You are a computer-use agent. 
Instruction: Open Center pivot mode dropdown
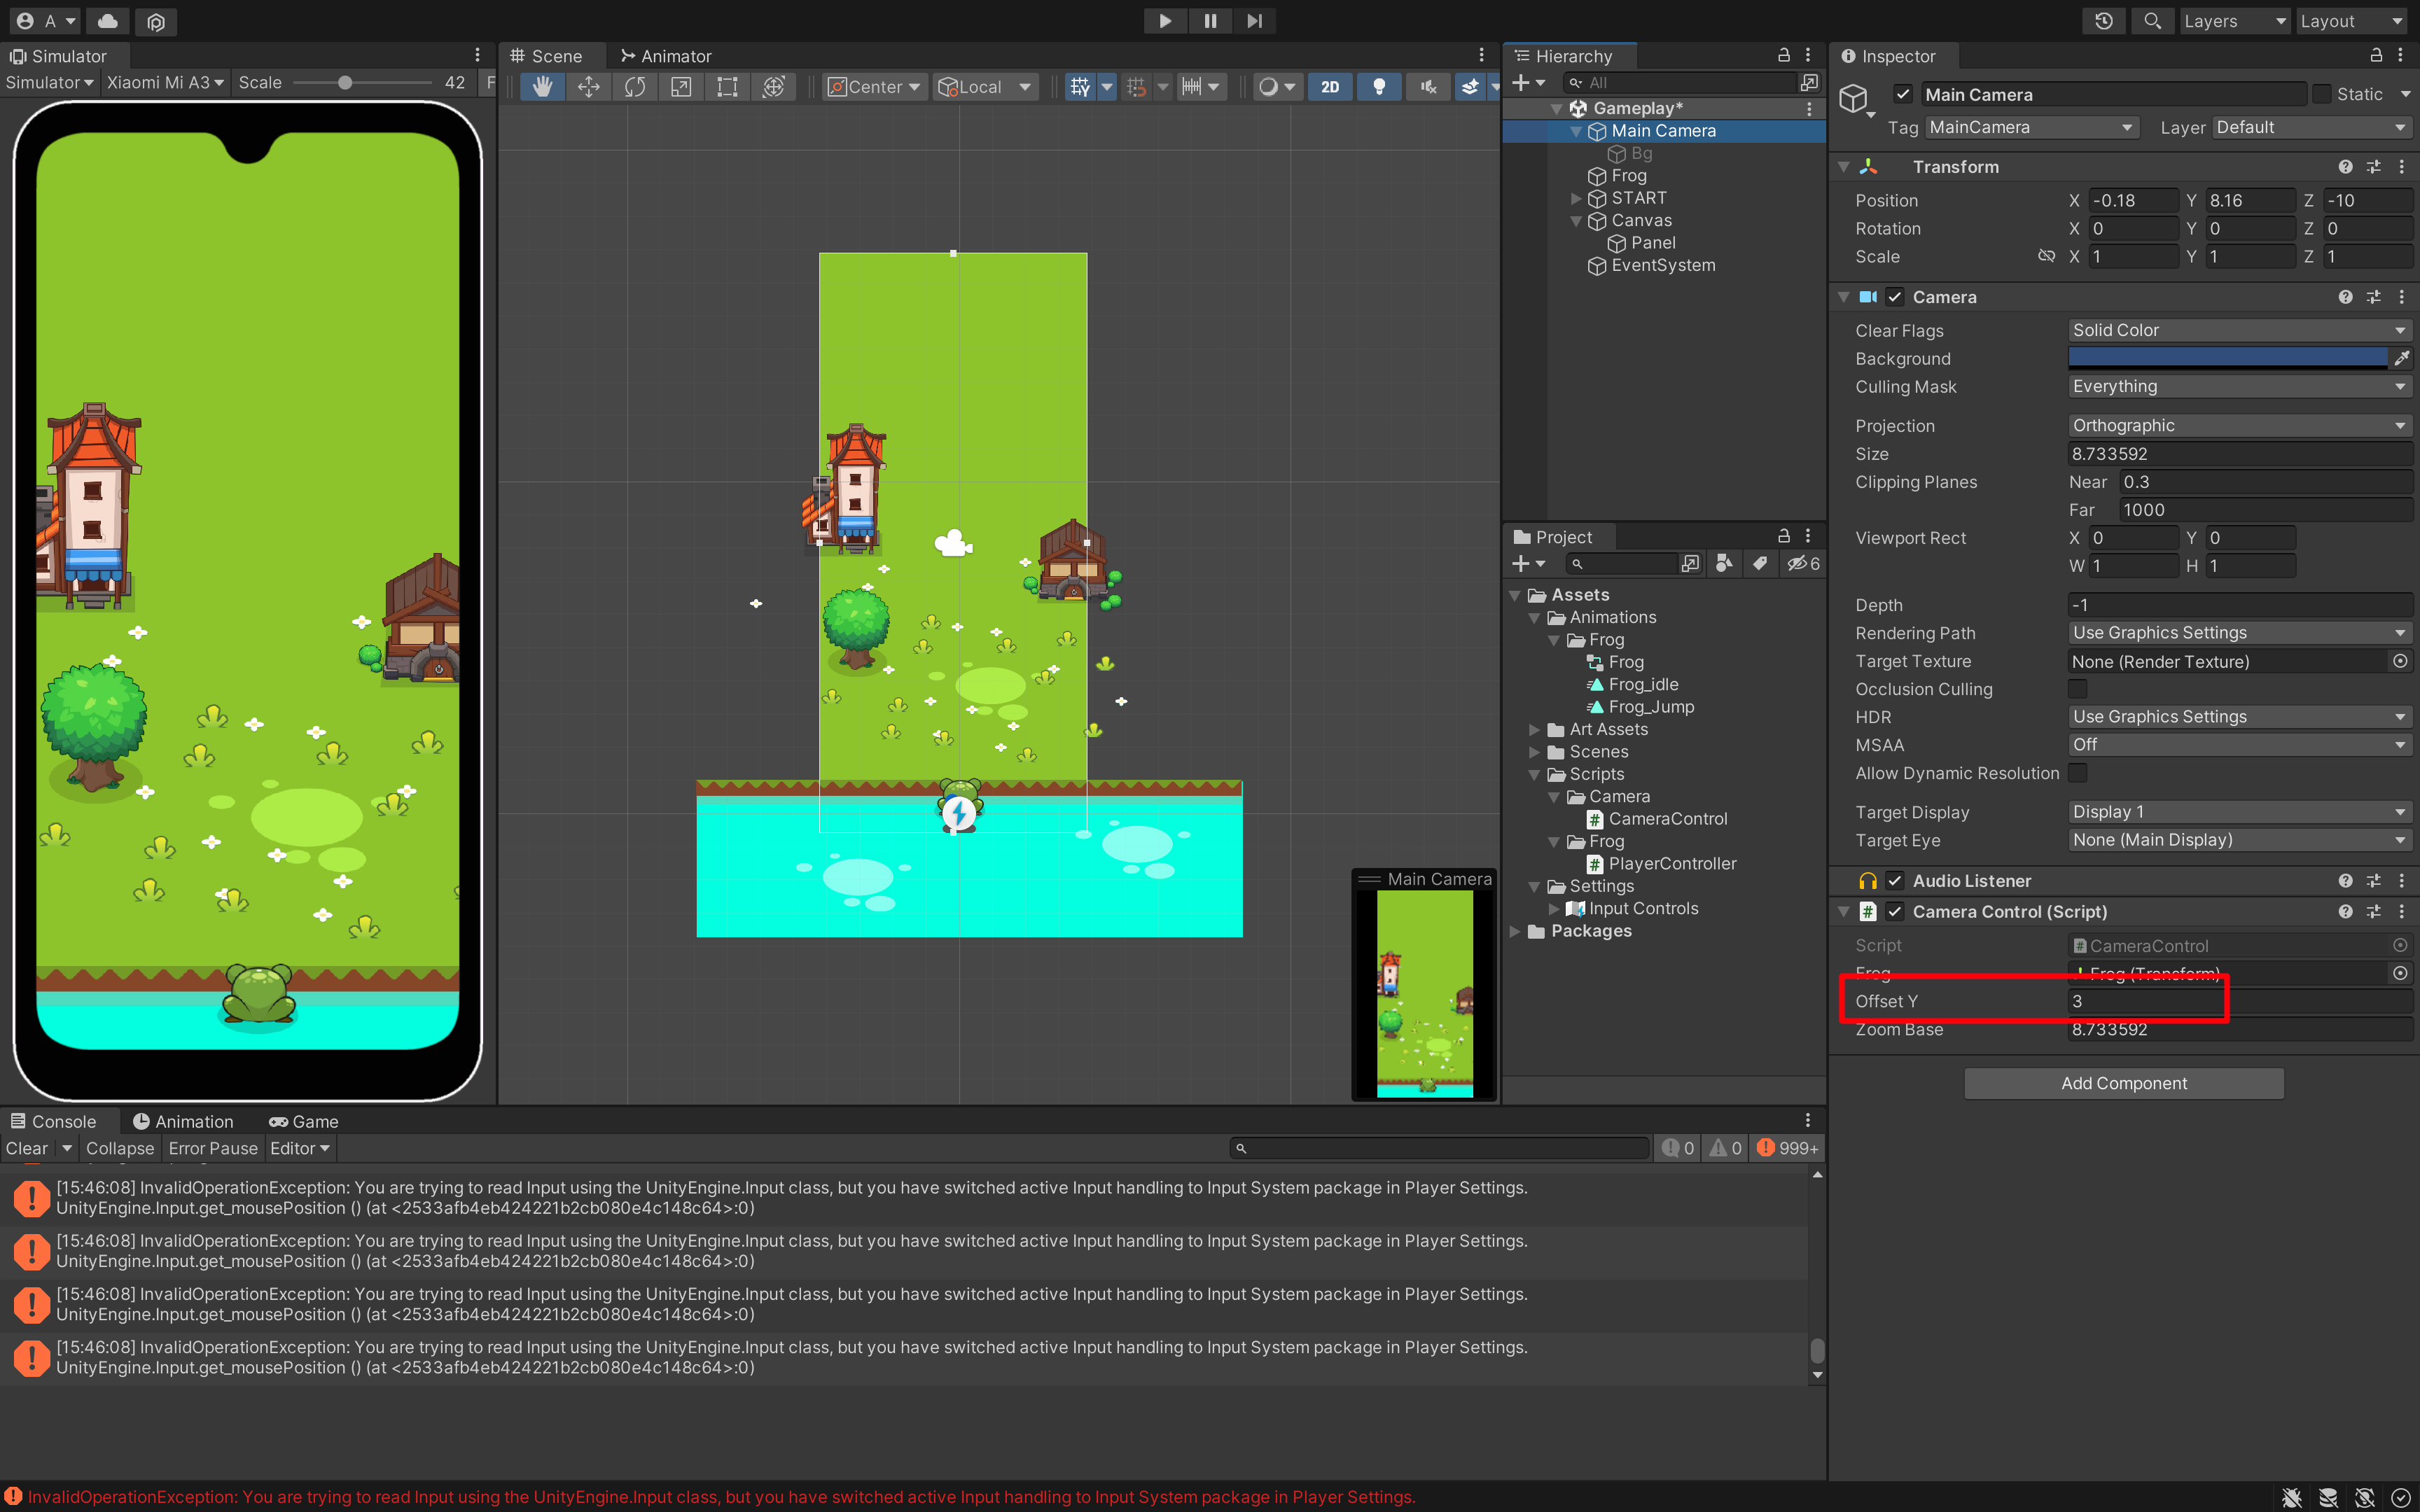point(874,87)
